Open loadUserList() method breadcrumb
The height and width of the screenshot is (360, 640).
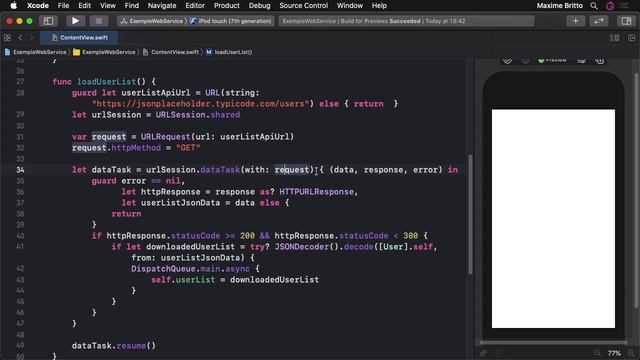pos(229,52)
